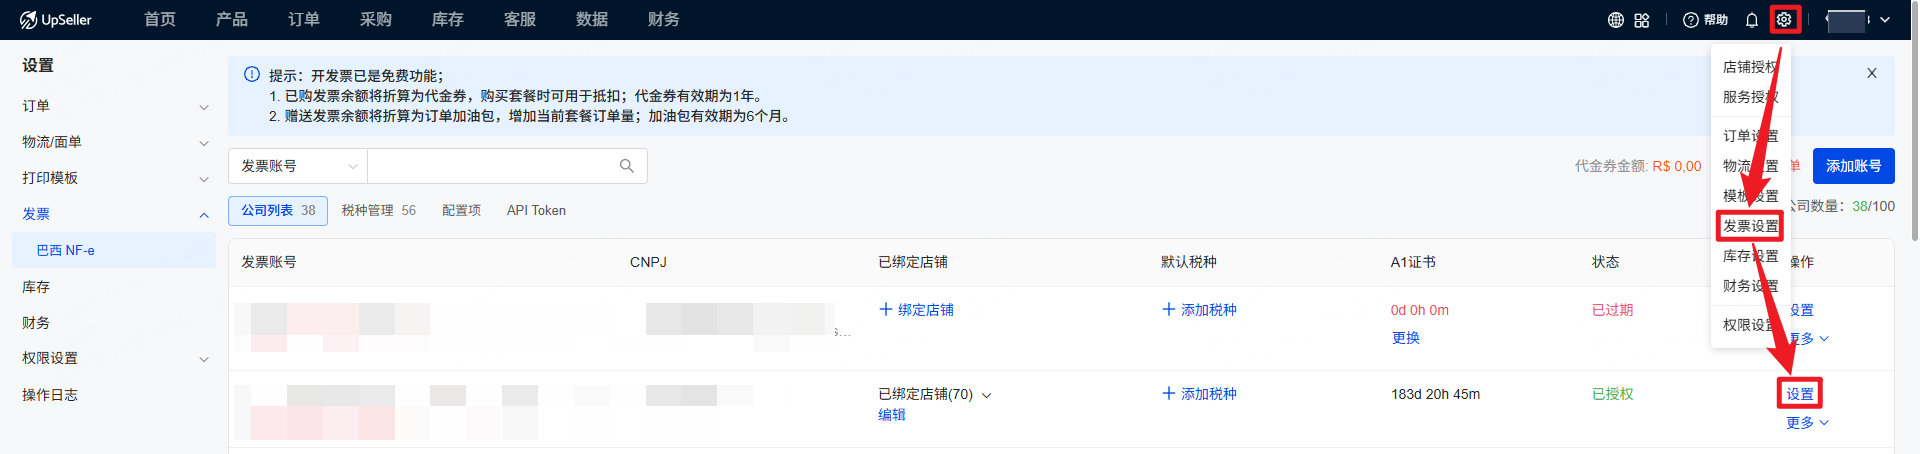Click the gear settings icon in top bar

1784,20
